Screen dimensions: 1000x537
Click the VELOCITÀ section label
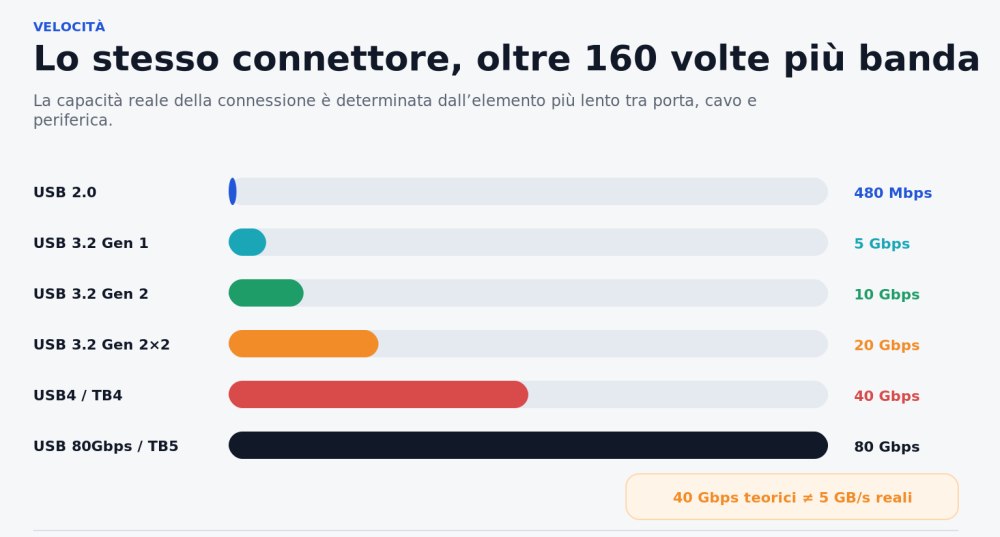coord(69,27)
